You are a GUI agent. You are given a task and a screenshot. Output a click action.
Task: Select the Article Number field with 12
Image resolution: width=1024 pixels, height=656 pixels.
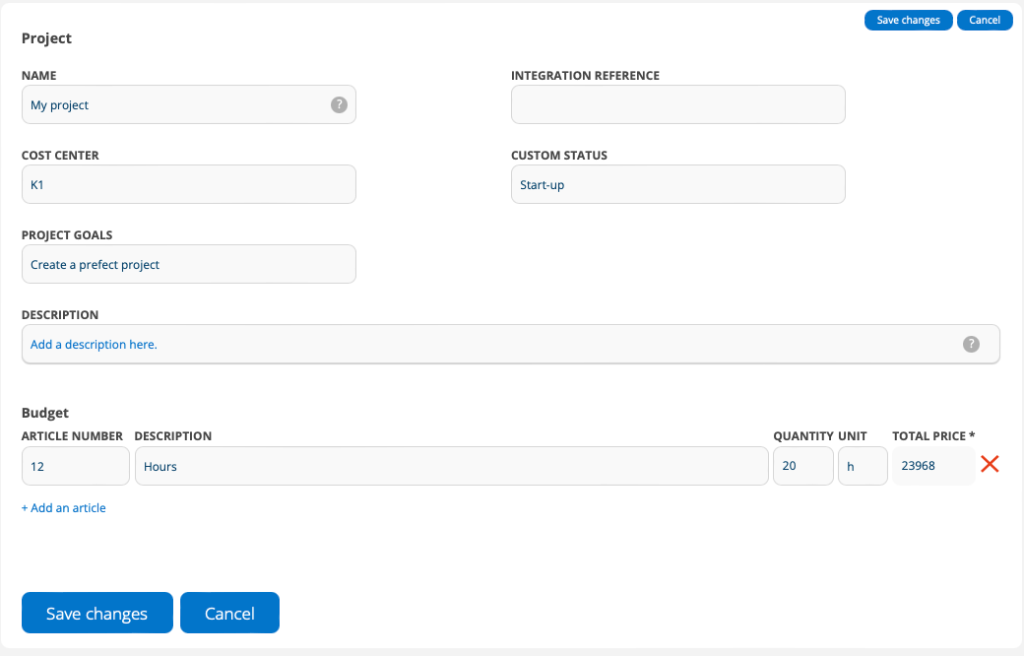(x=75, y=466)
